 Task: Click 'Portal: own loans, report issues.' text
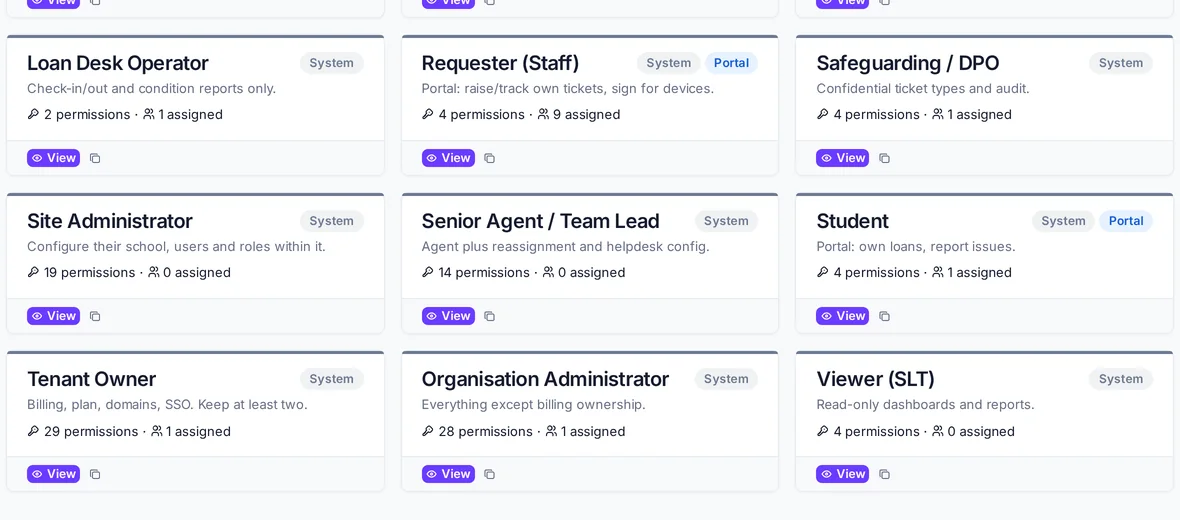tap(916, 247)
